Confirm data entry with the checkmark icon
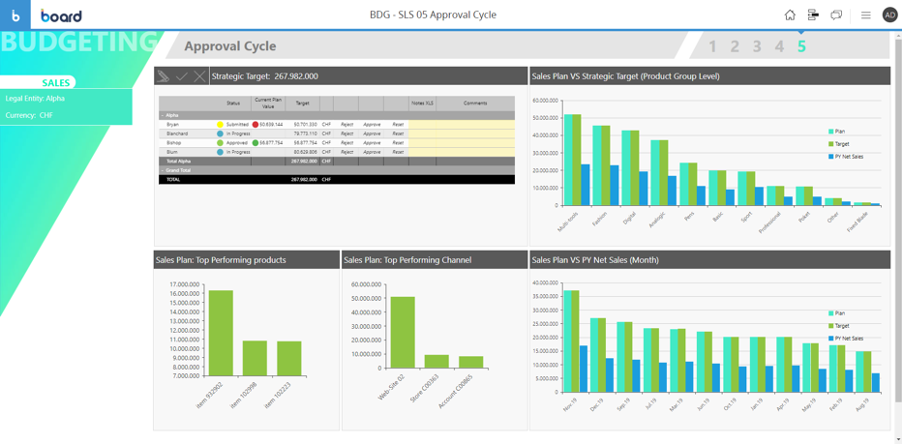 pos(182,76)
